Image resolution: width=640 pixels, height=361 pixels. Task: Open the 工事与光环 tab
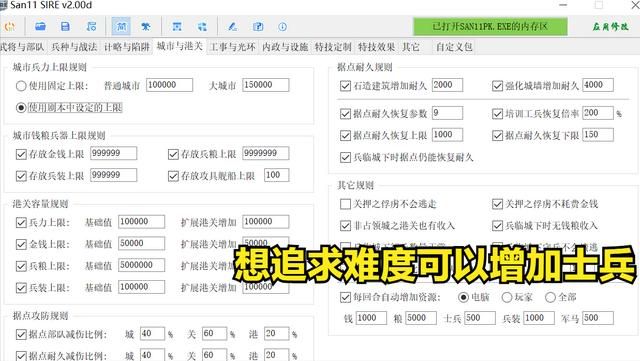click(x=232, y=47)
